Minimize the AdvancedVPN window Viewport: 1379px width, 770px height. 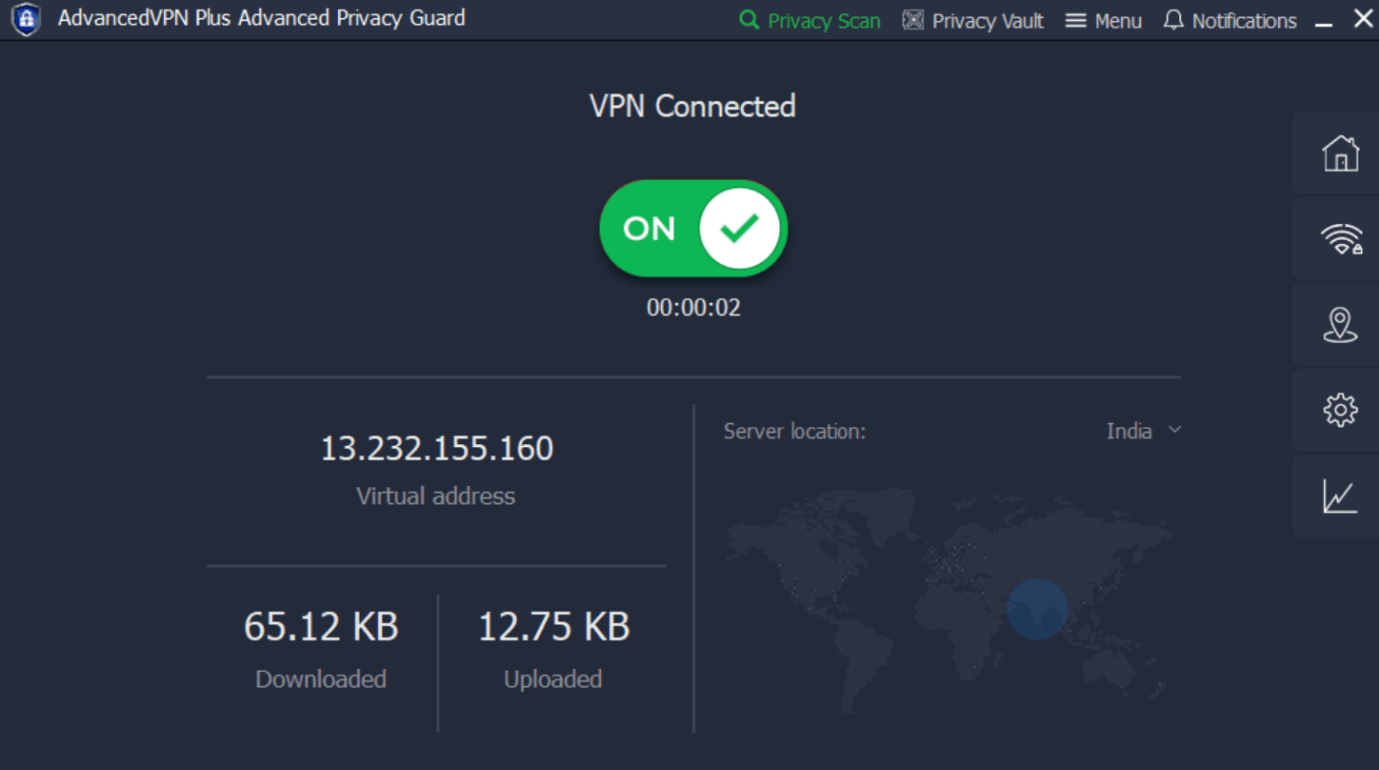1324,22
